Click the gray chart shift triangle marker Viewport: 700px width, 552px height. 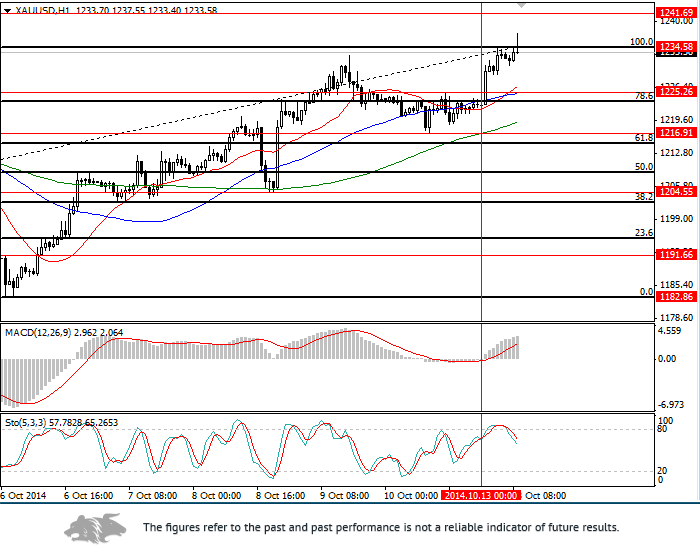521,5
